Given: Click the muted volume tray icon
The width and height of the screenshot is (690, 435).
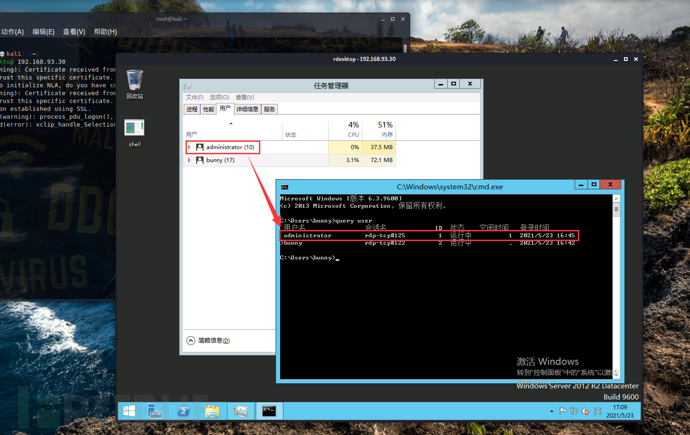Looking at the screenshot, I should (585, 411).
